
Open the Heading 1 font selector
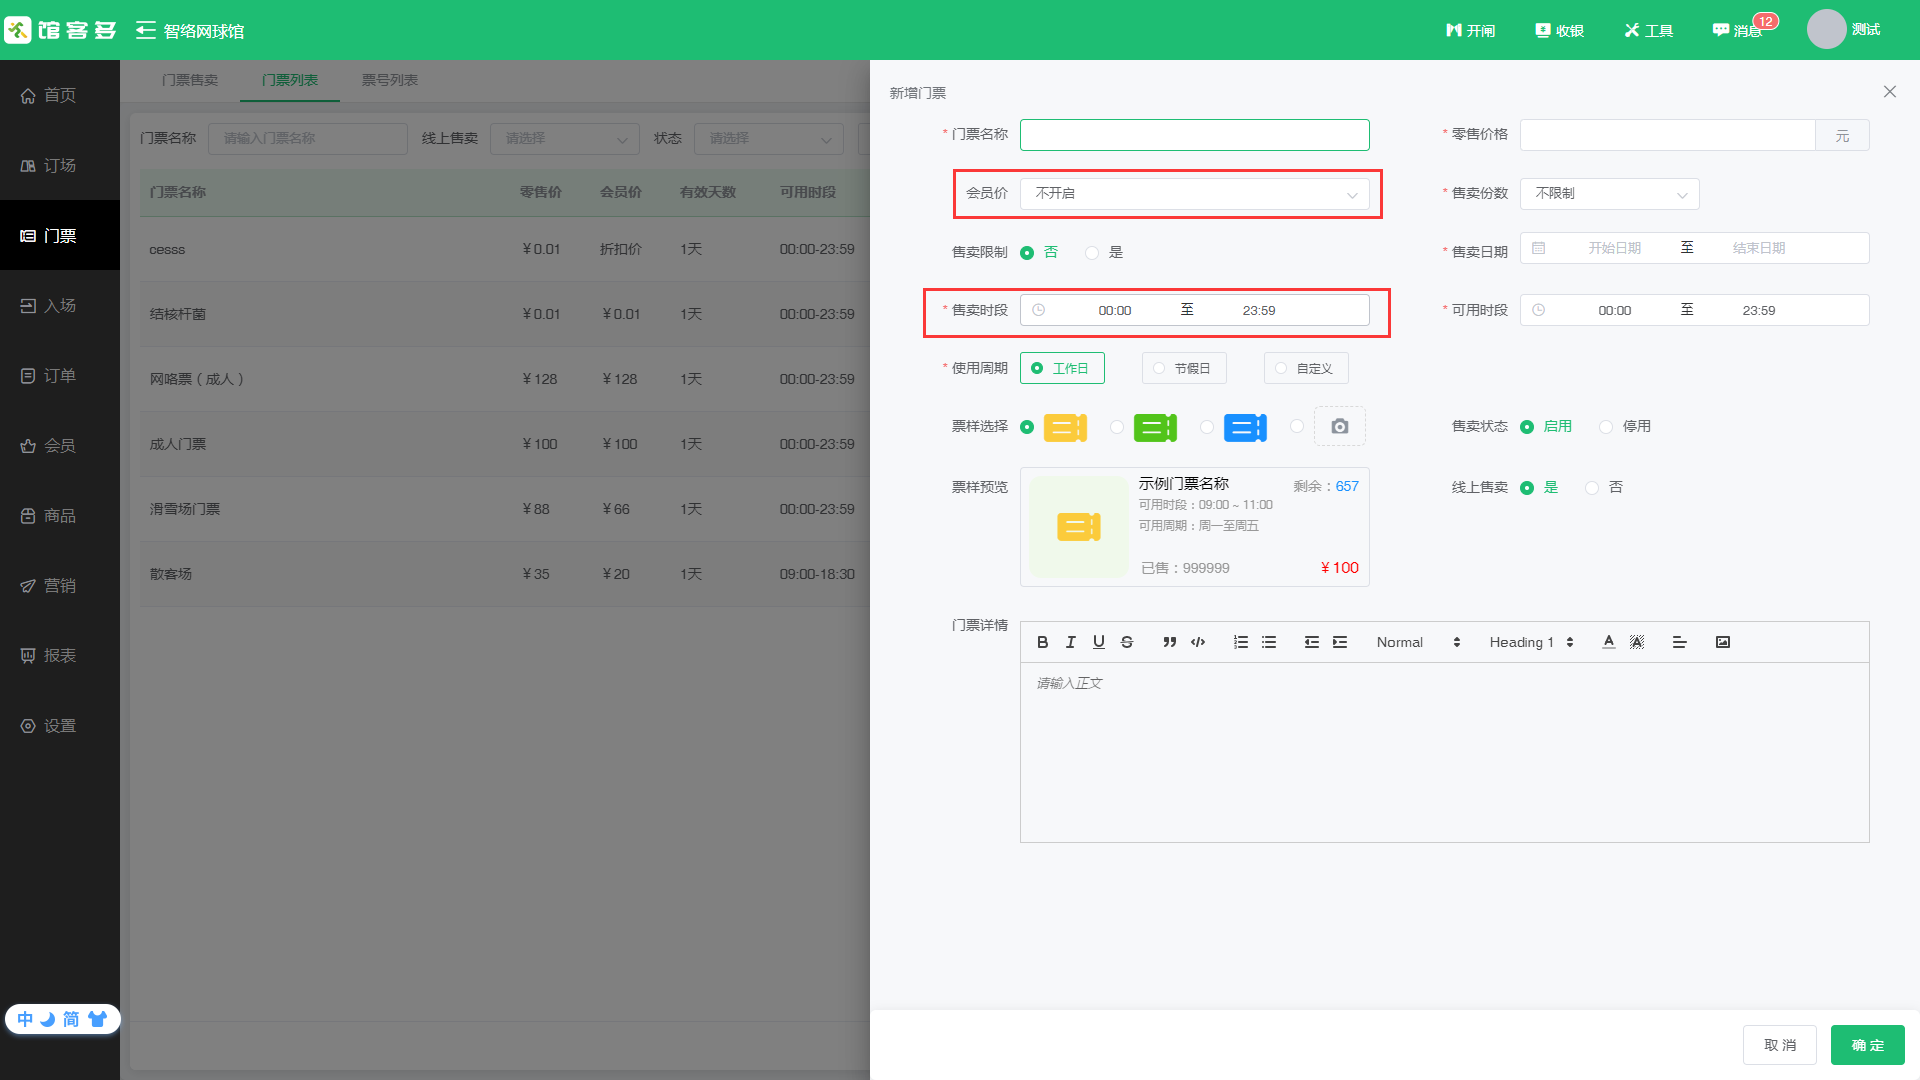(x=1530, y=642)
